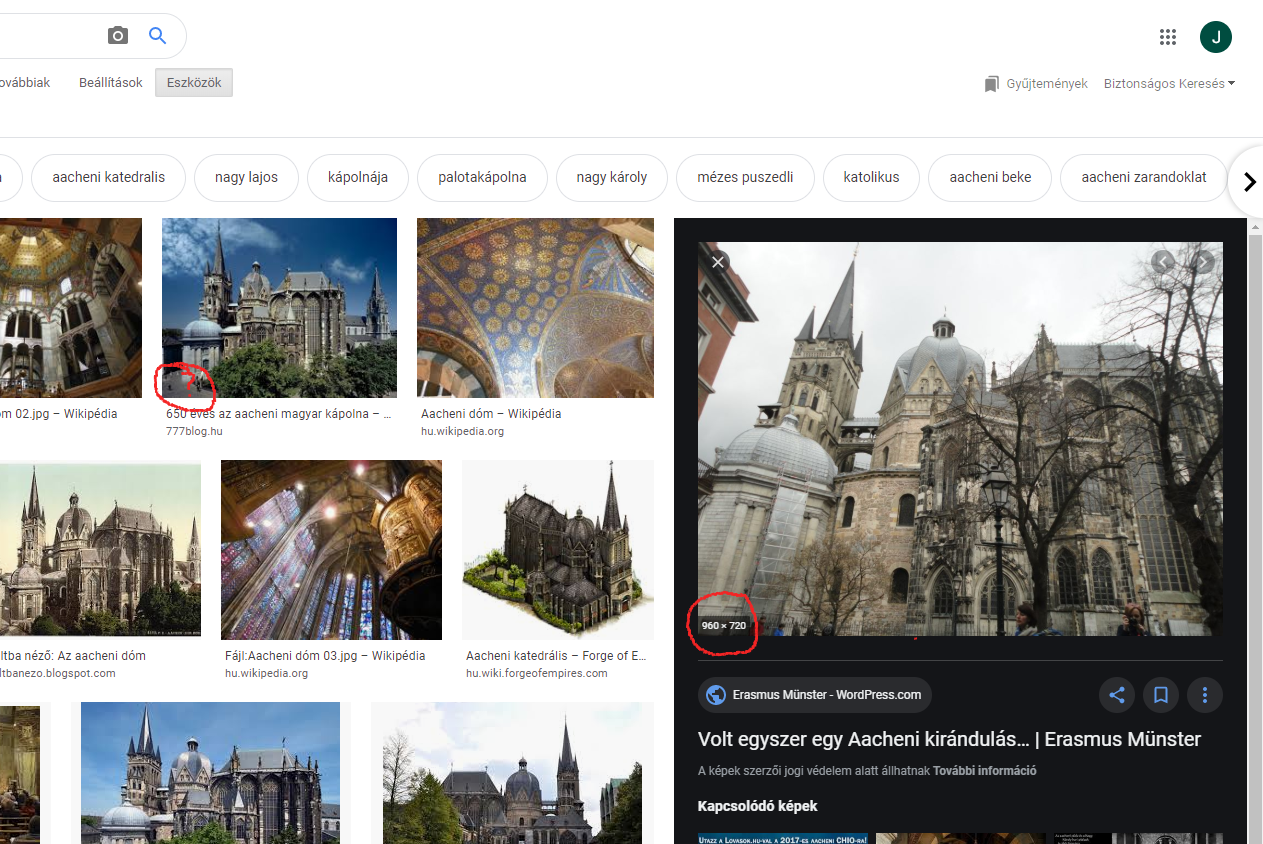Click the large preview cathedral image

[x=960, y=439]
